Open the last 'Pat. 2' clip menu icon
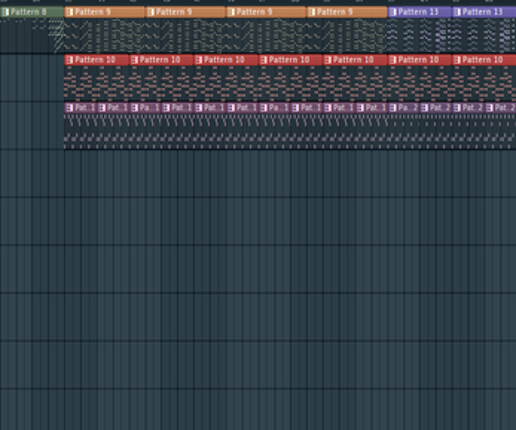Screen dimensions: 516x430 tap(490, 108)
